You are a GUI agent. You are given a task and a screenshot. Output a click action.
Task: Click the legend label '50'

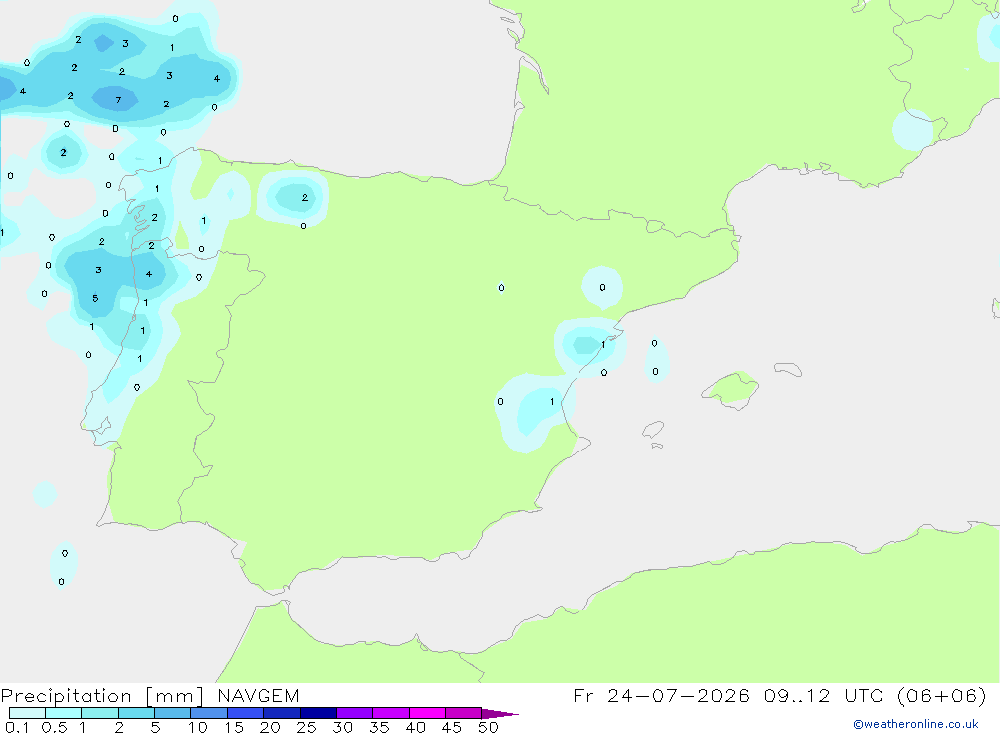click(488, 727)
